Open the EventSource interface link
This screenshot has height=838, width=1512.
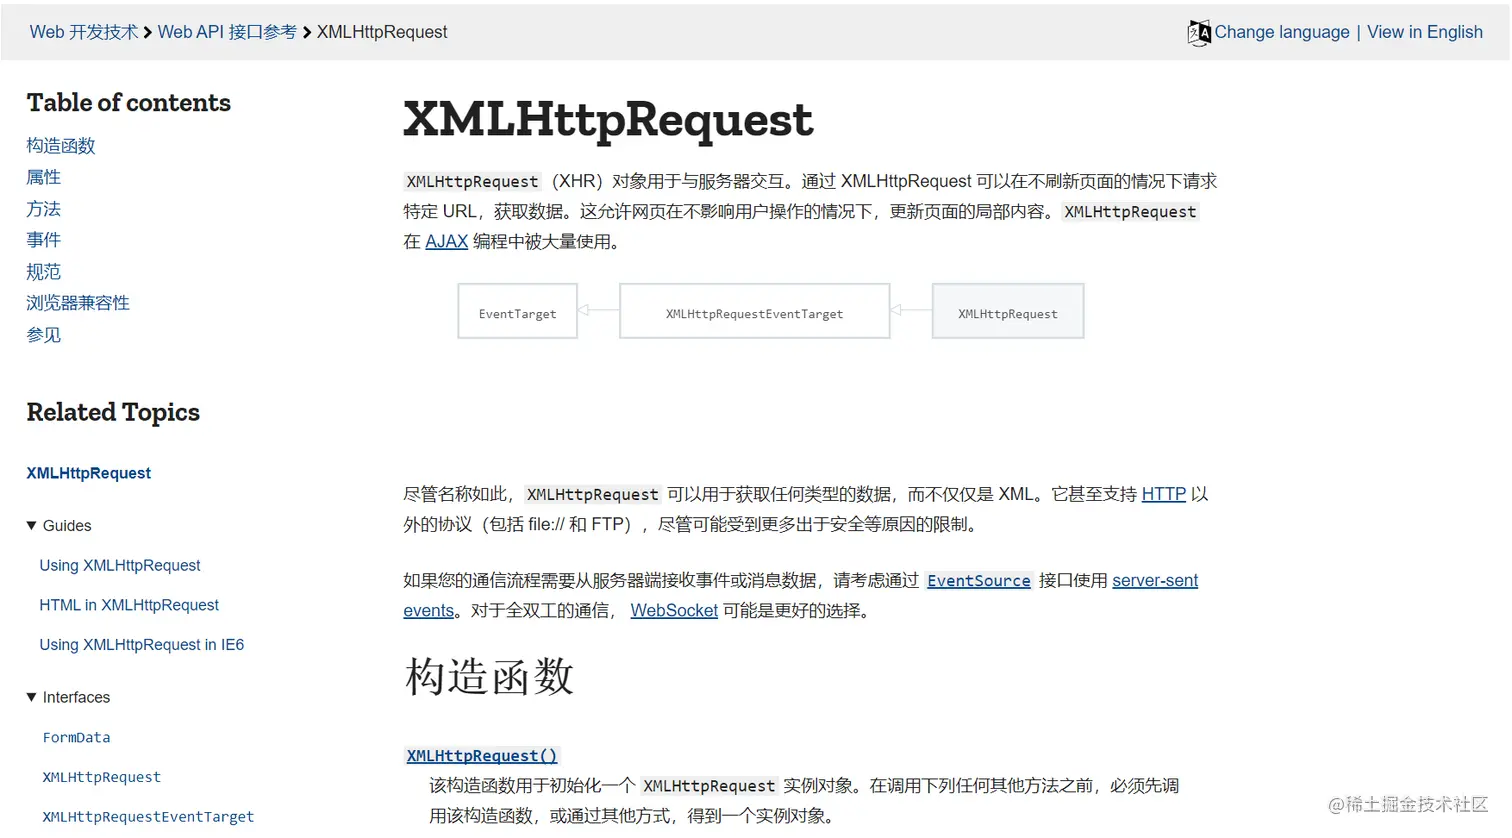[x=978, y=581]
